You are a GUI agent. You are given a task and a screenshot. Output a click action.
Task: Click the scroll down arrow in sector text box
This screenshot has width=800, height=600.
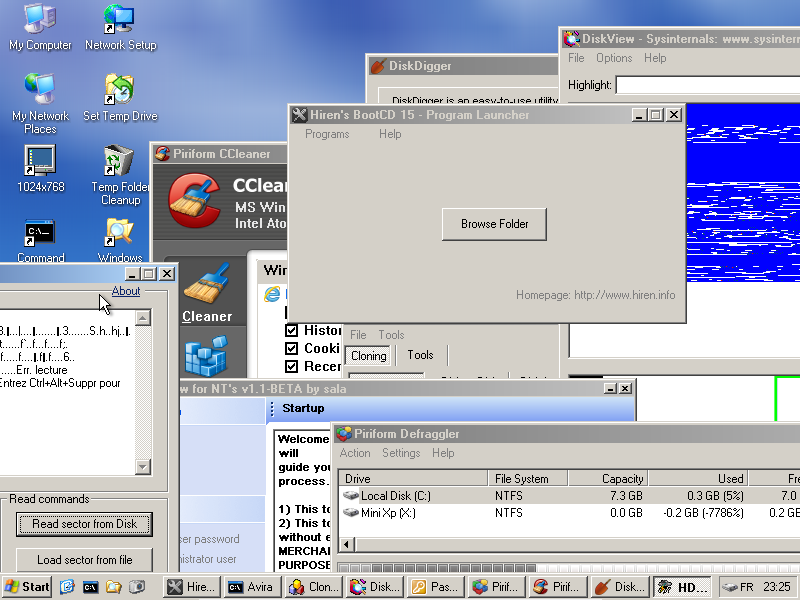143,466
